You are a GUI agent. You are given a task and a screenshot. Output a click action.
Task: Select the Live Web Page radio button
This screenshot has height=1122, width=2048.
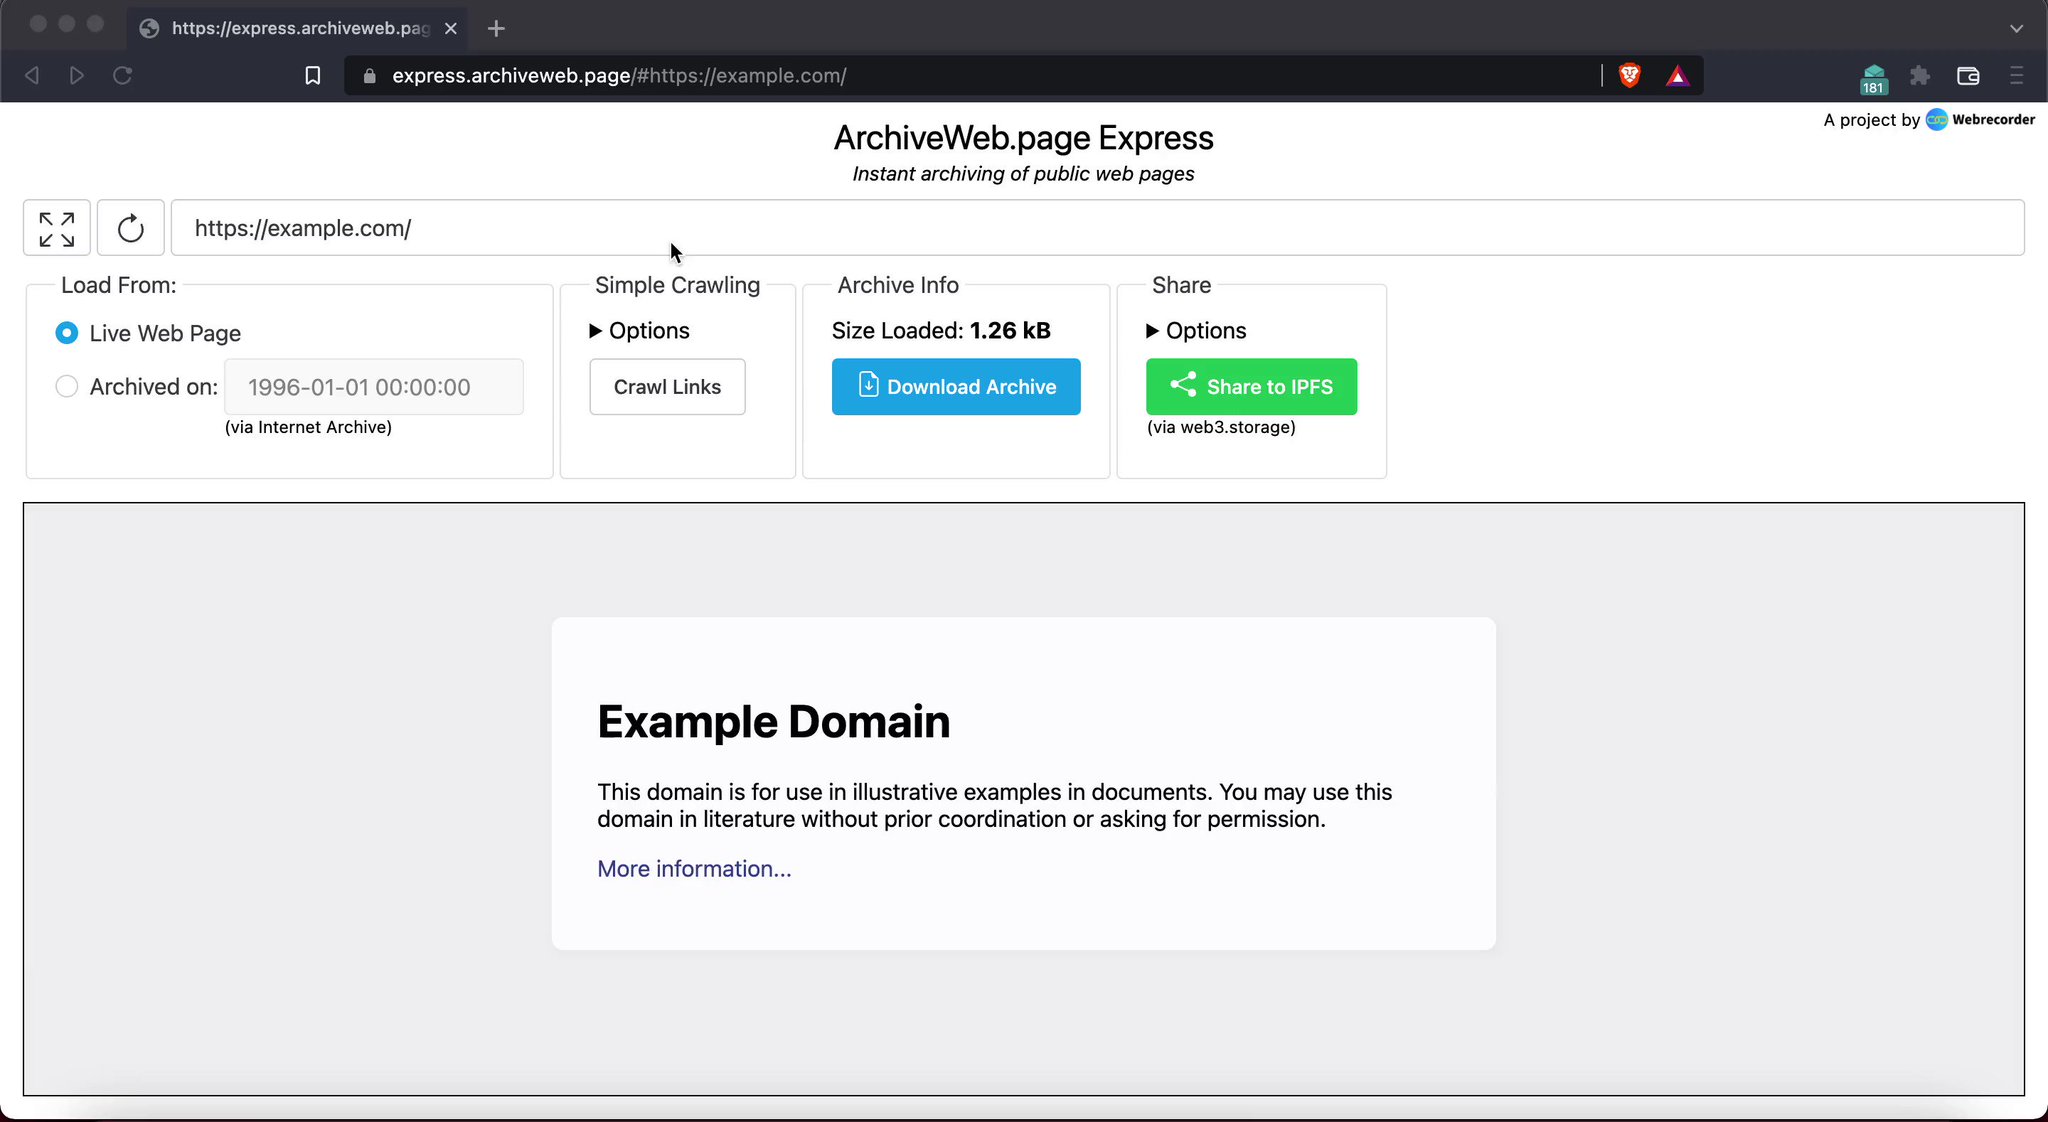coord(66,332)
